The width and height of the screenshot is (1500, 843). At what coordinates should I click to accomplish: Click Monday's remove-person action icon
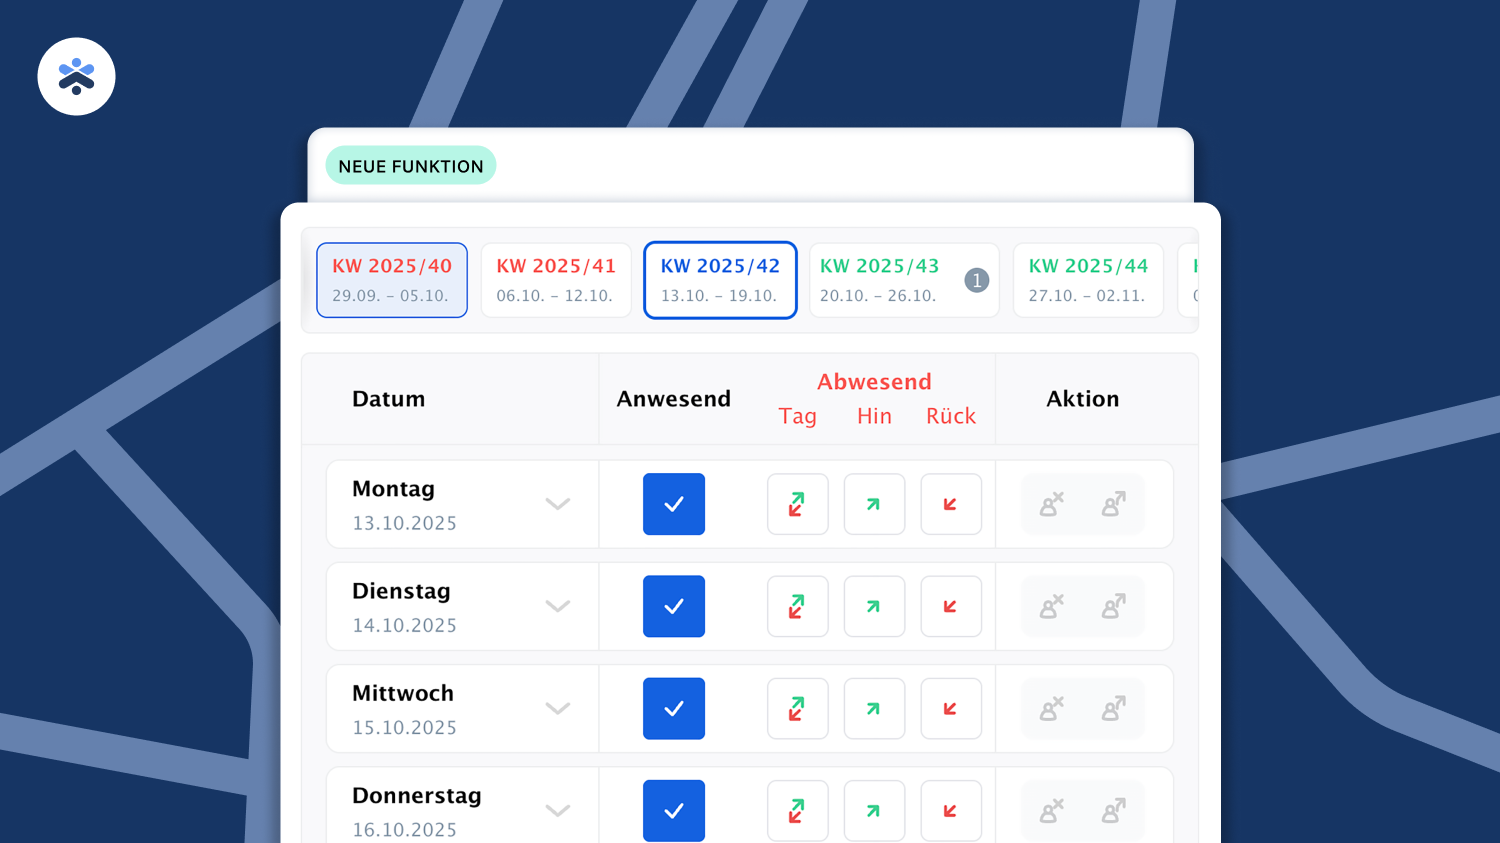(x=1051, y=504)
